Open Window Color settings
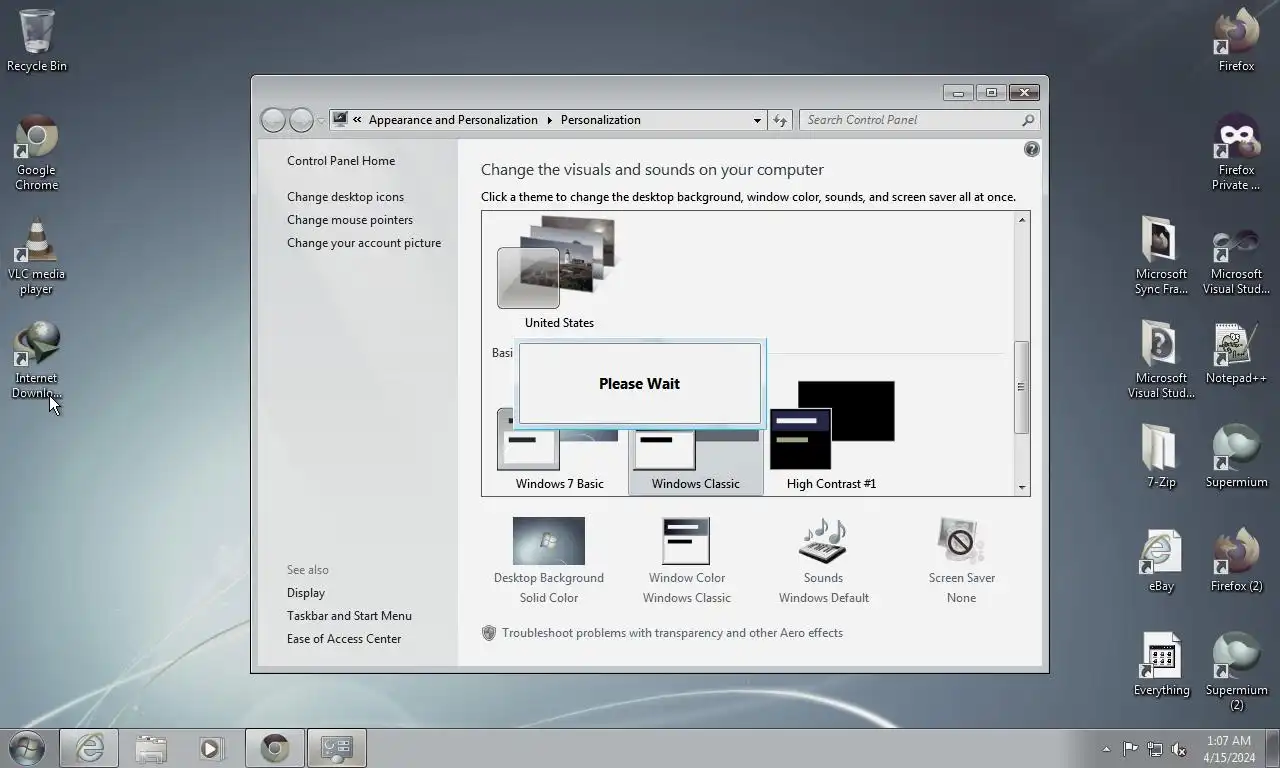 (686, 561)
